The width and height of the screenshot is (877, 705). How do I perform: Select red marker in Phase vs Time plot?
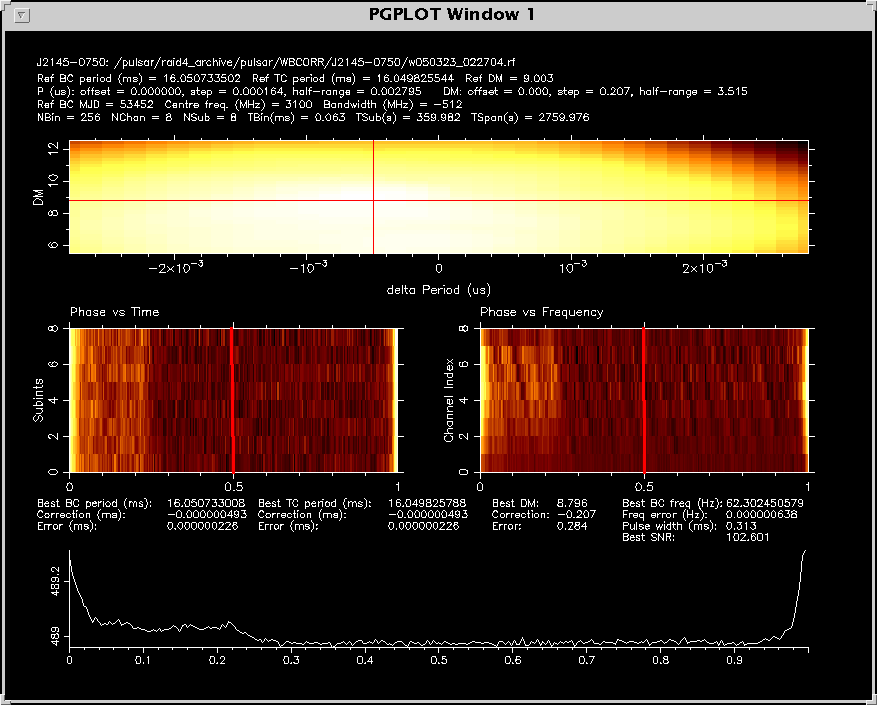pyautogui.click(x=232, y=400)
